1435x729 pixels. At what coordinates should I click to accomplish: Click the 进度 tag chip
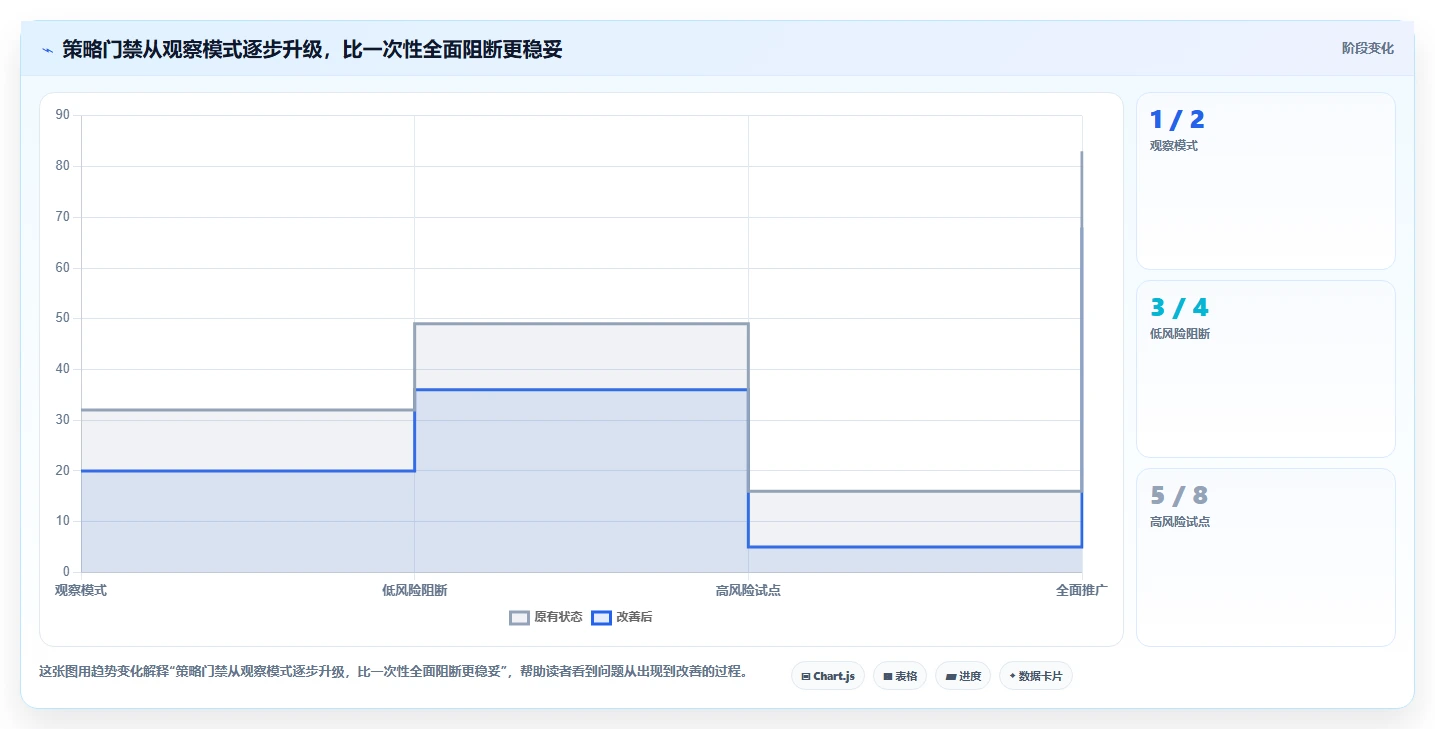point(963,676)
